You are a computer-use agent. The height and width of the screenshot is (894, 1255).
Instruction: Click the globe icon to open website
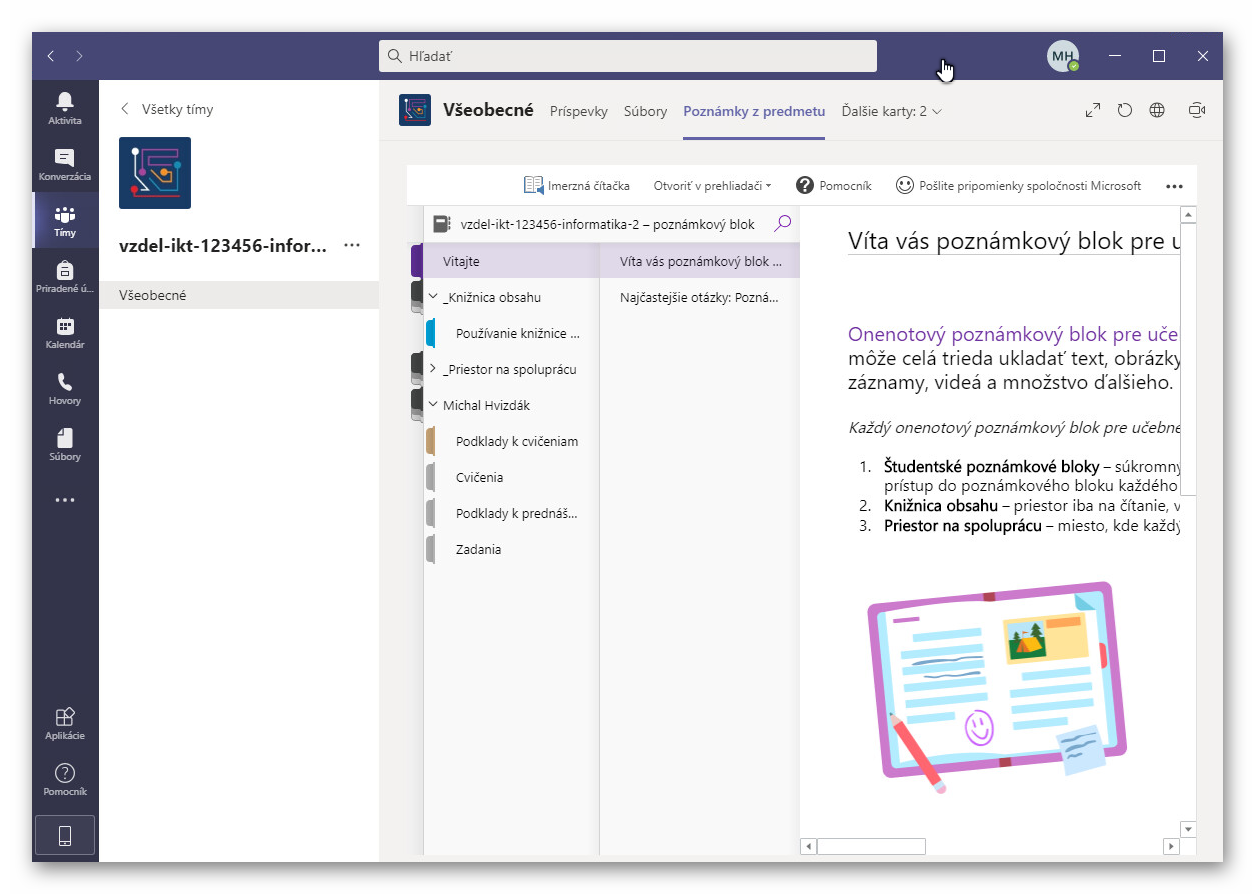[x=1157, y=111]
